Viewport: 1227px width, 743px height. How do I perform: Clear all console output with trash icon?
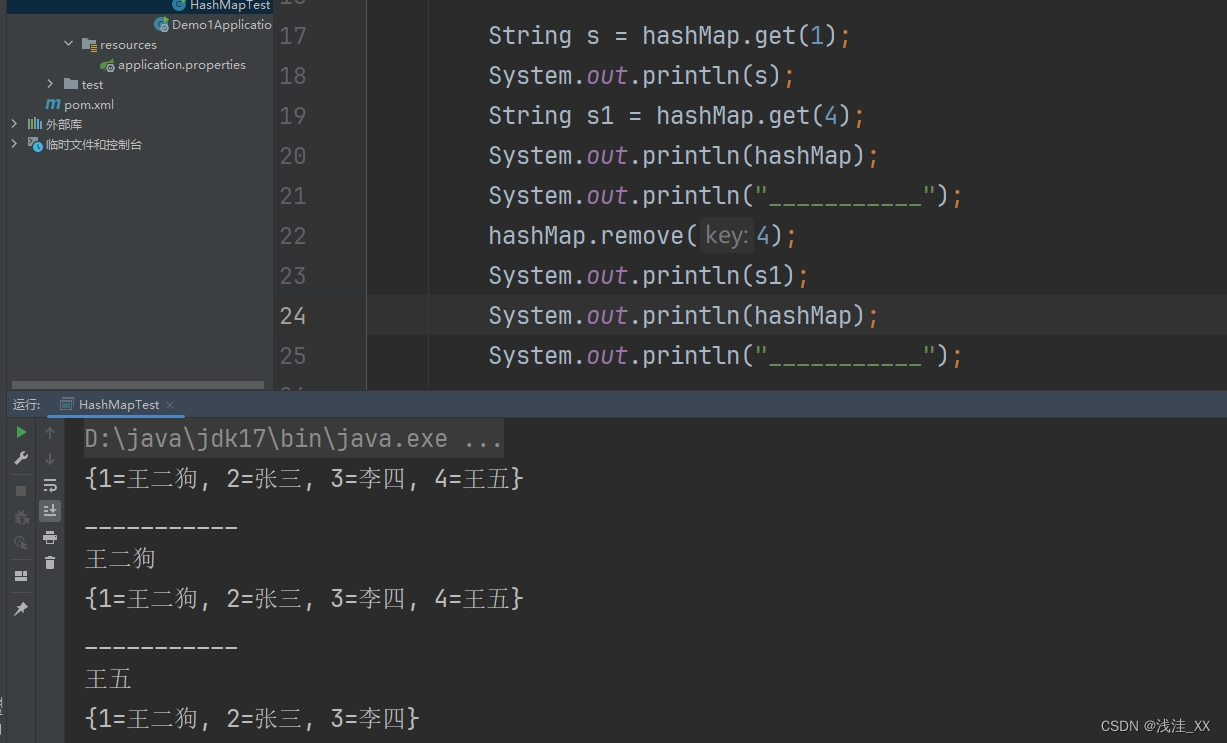(50, 562)
